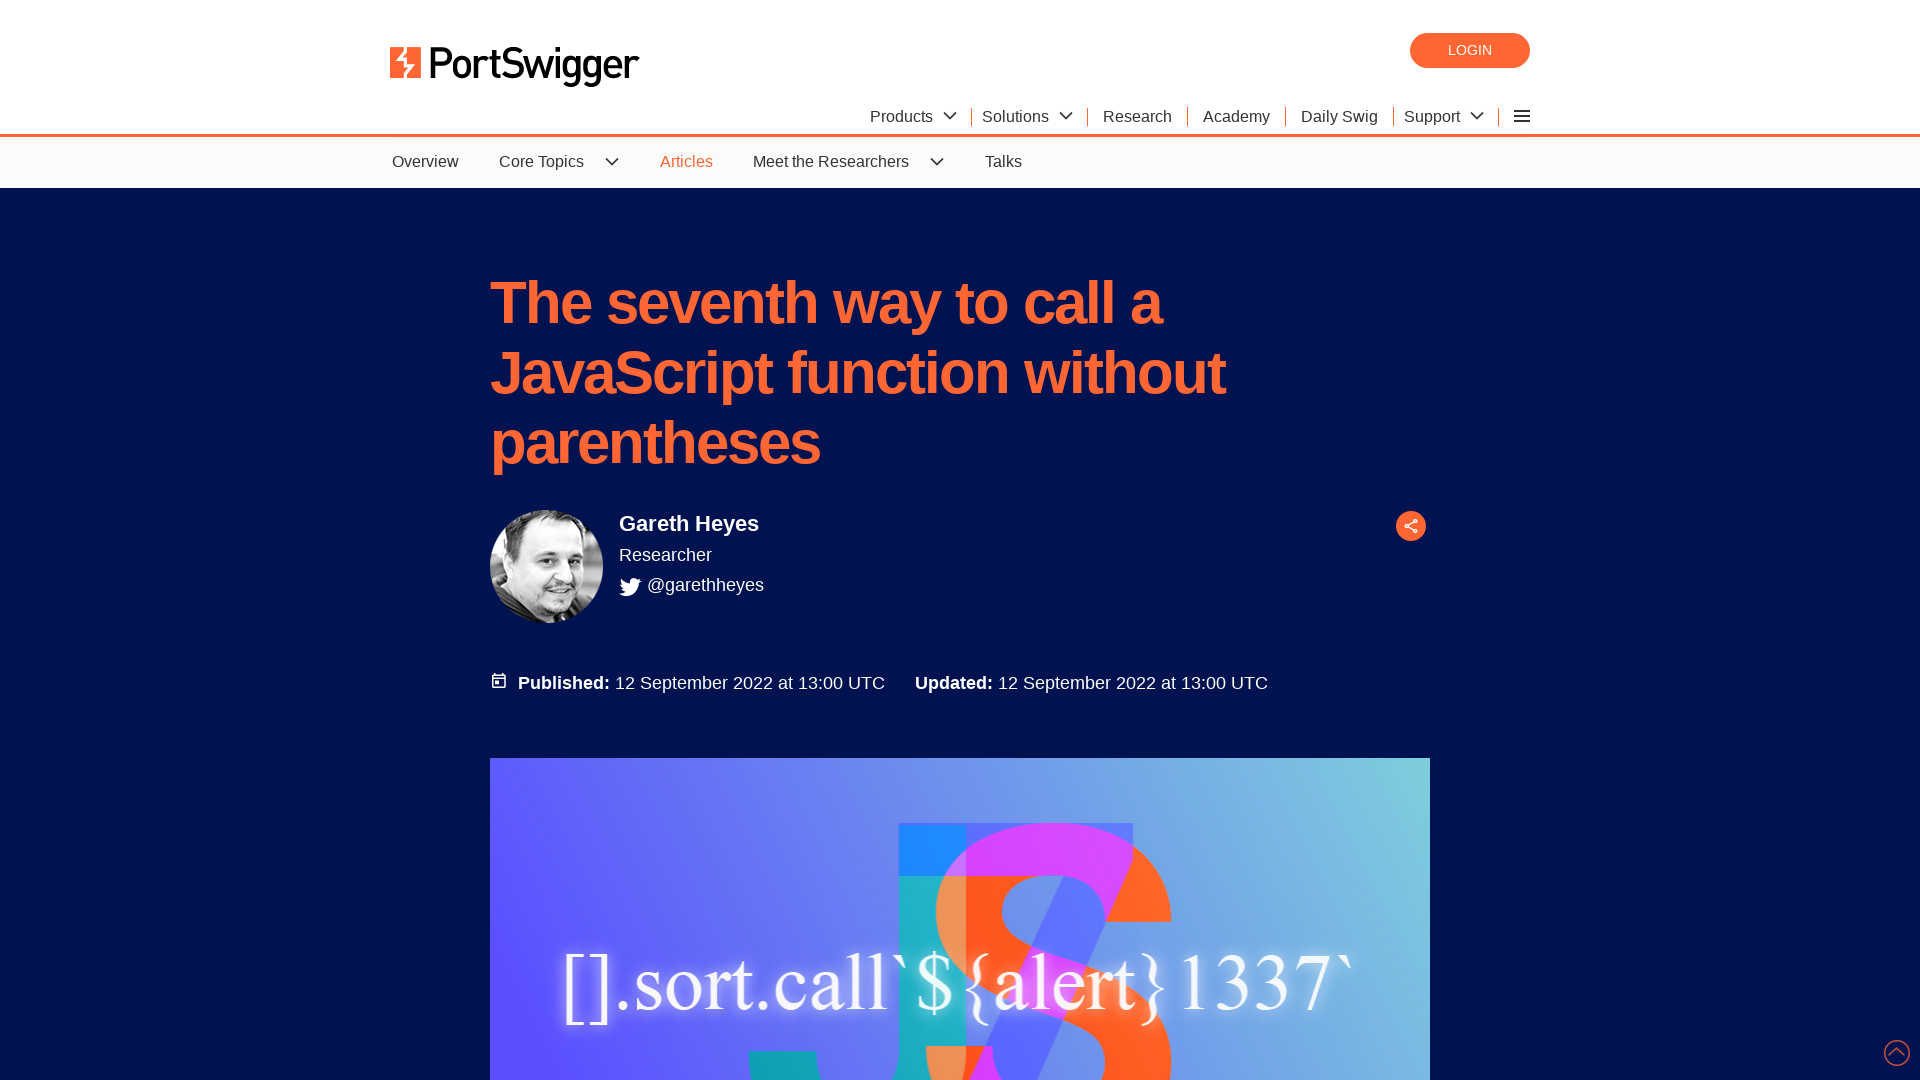Navigate to the Daily Swig page
1920x1080 pixels.
(1339, 116)
